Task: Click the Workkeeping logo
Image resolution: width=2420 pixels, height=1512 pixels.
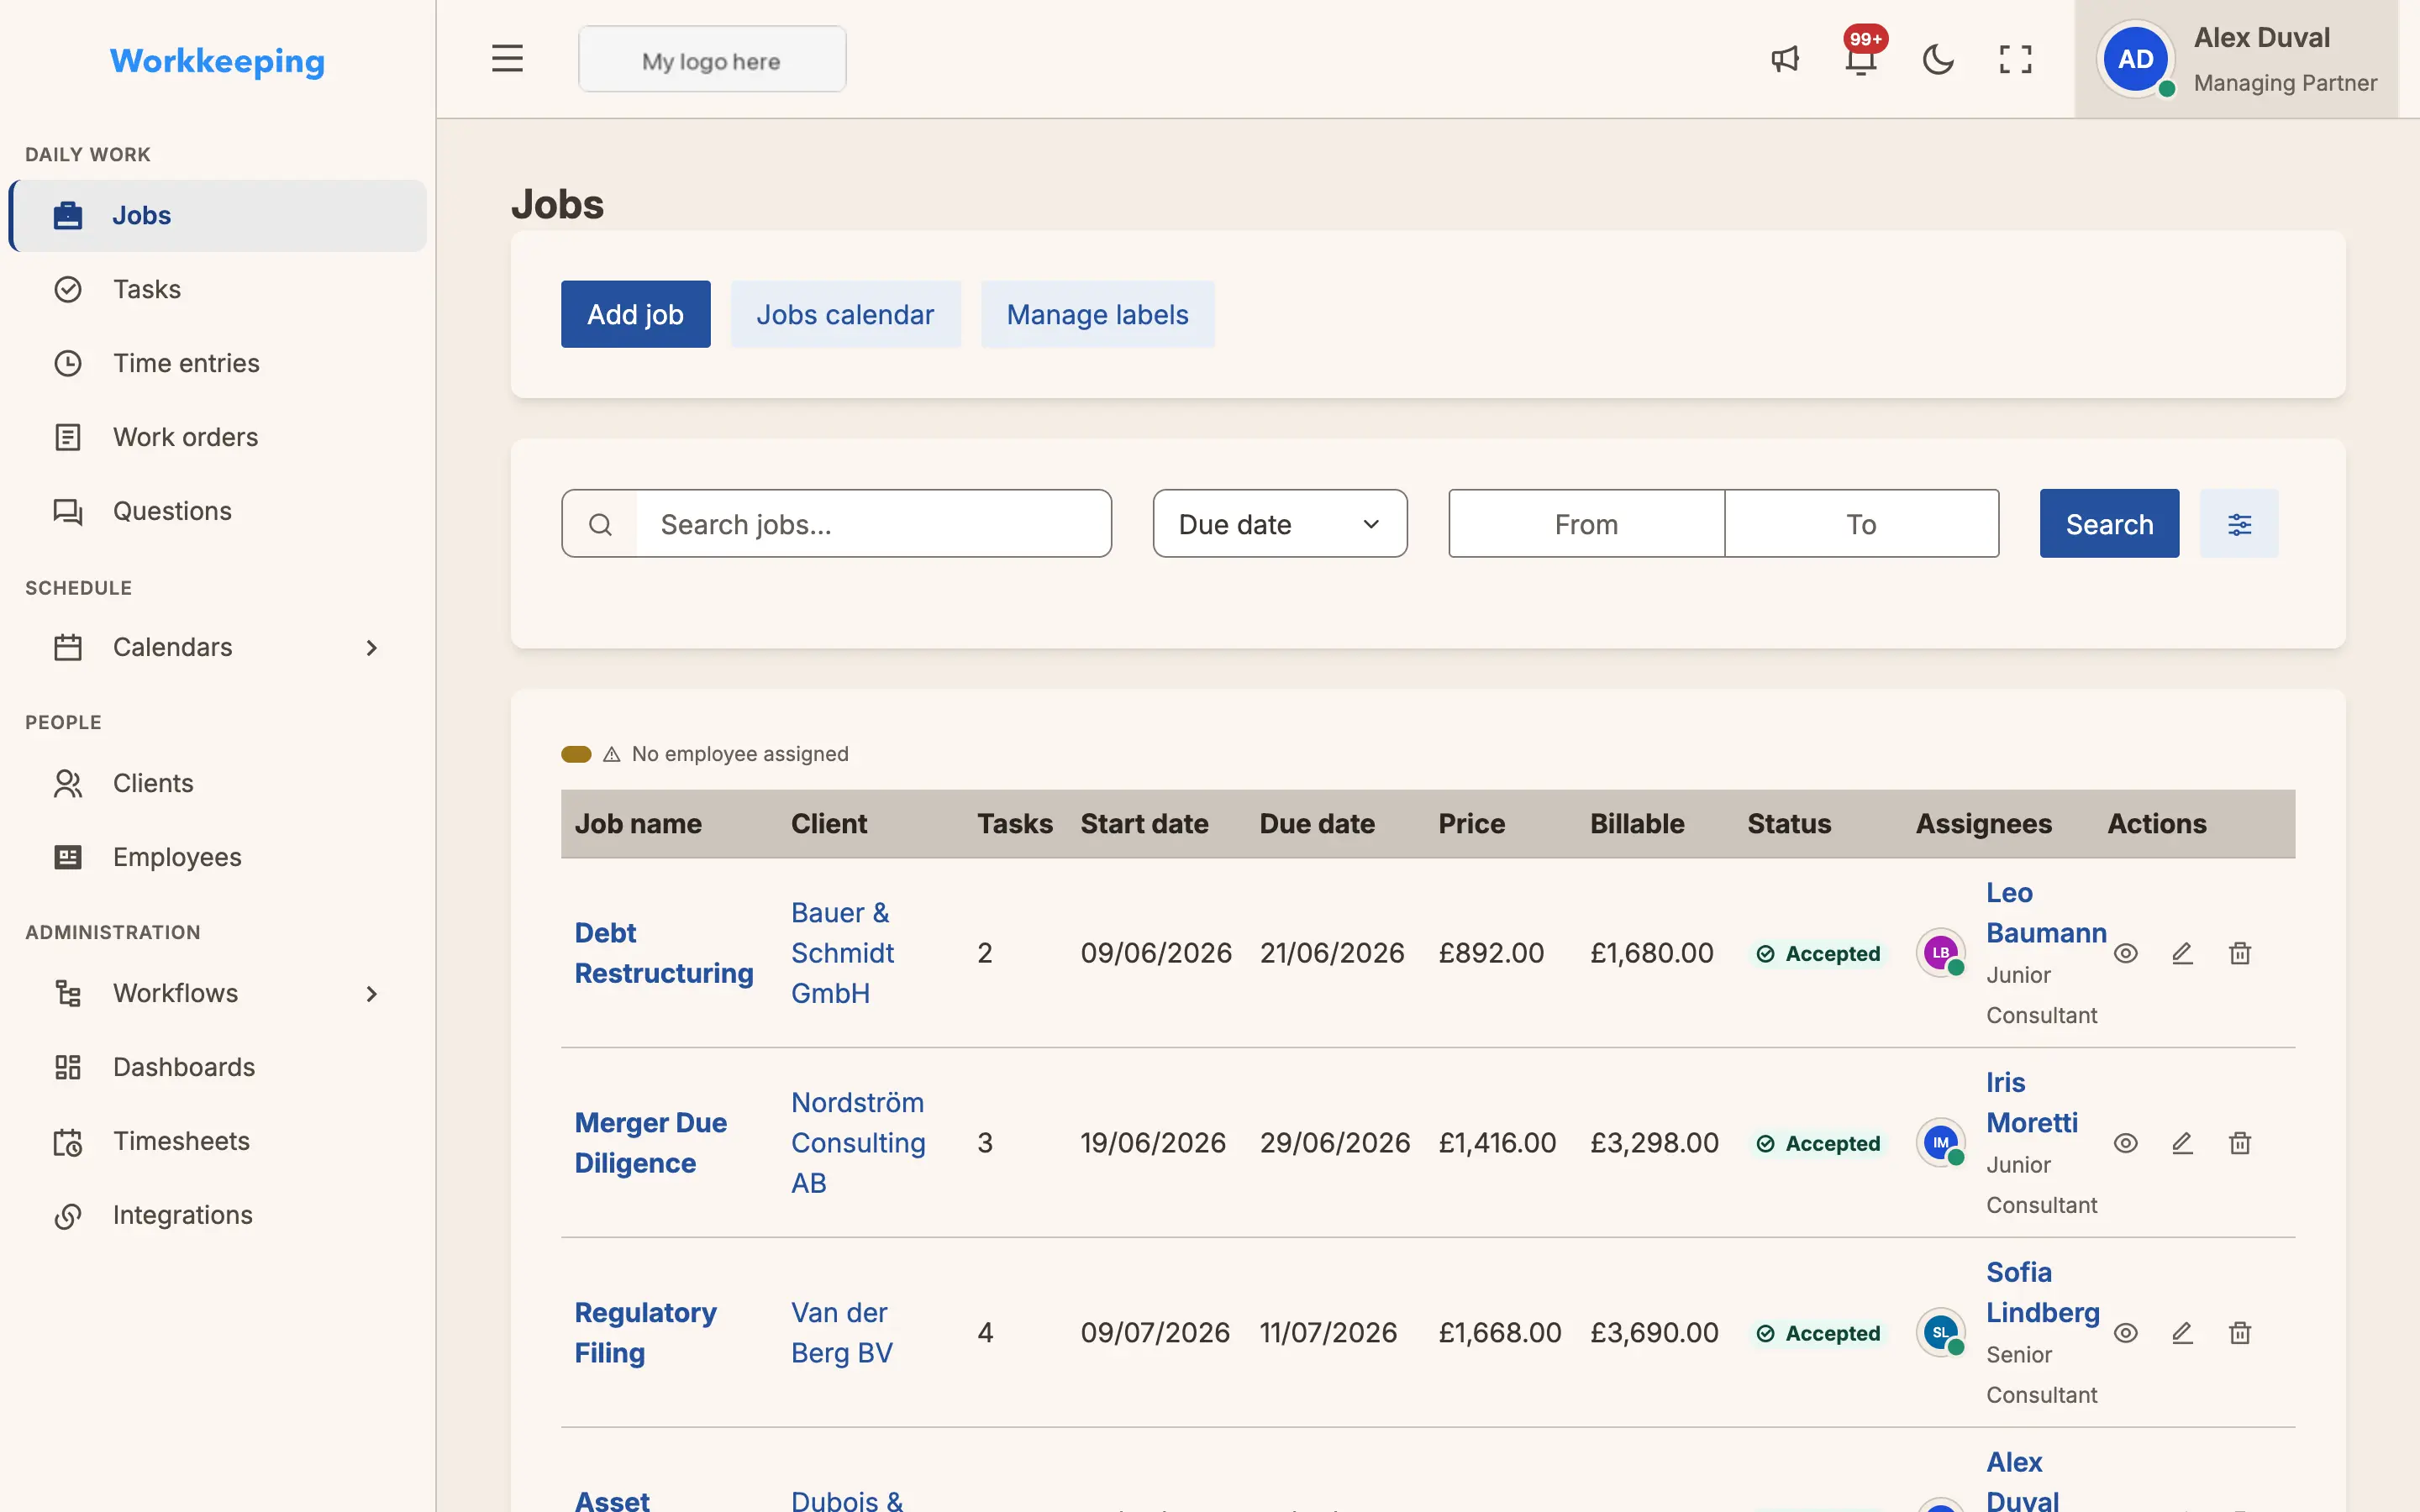Action: tap(217, 61)
